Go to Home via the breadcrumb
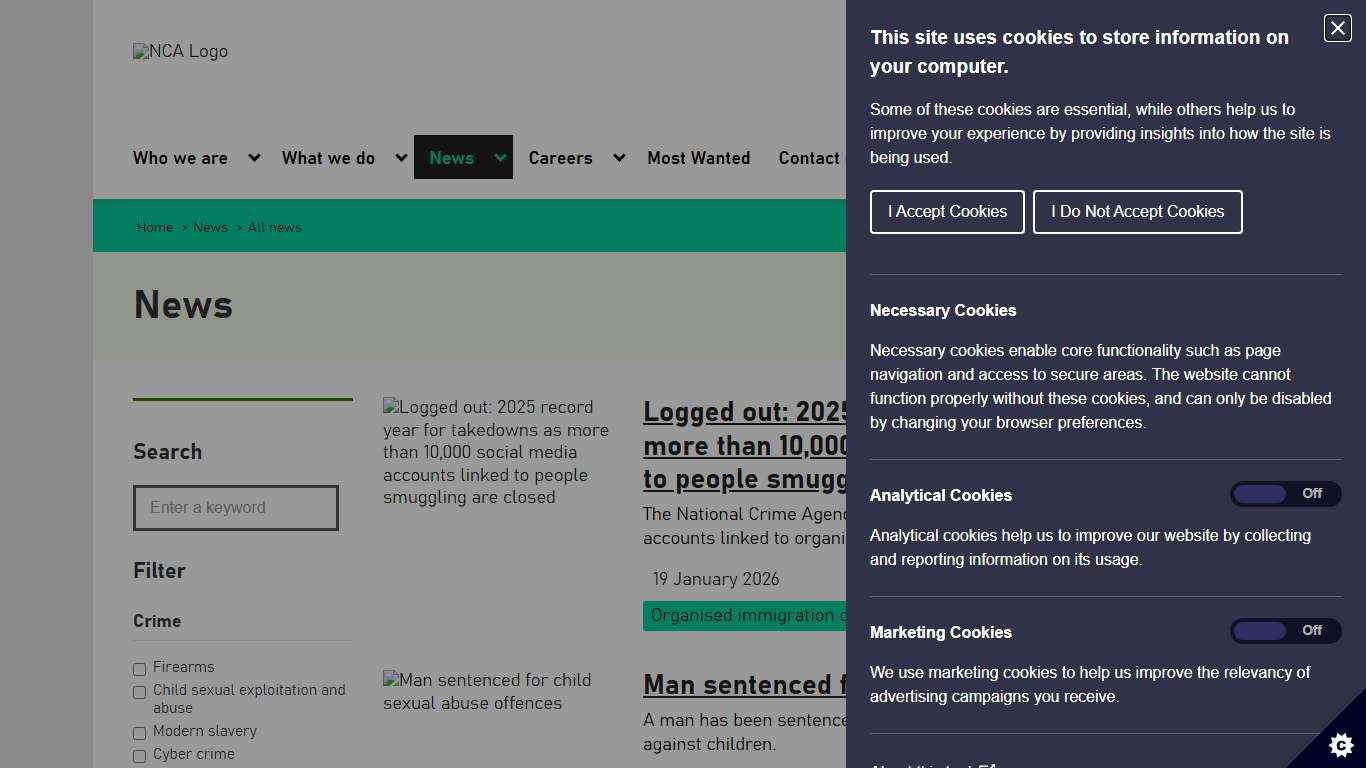Image resolution: width=1366 pixels, height=768 pixels. tap(154, 227)
